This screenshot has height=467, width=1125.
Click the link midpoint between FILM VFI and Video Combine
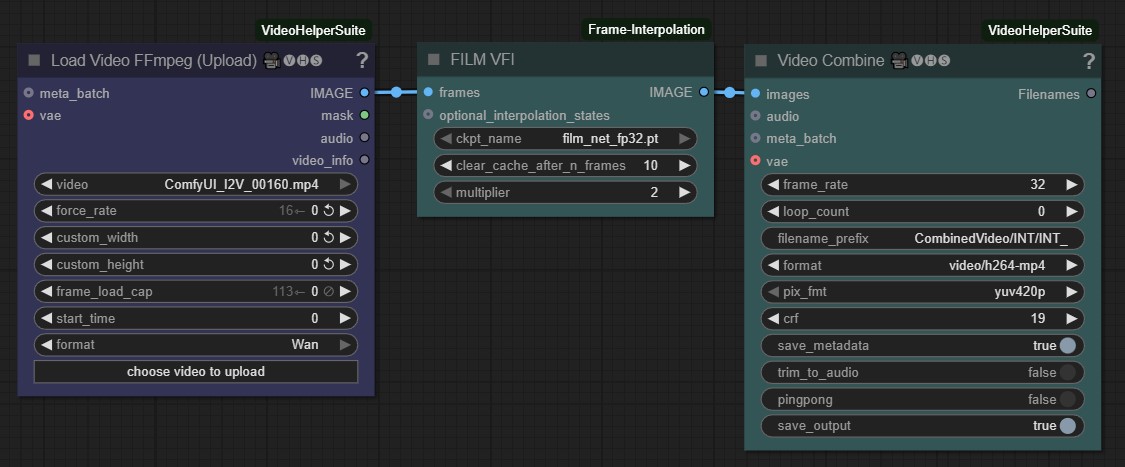tap(730, 93)
